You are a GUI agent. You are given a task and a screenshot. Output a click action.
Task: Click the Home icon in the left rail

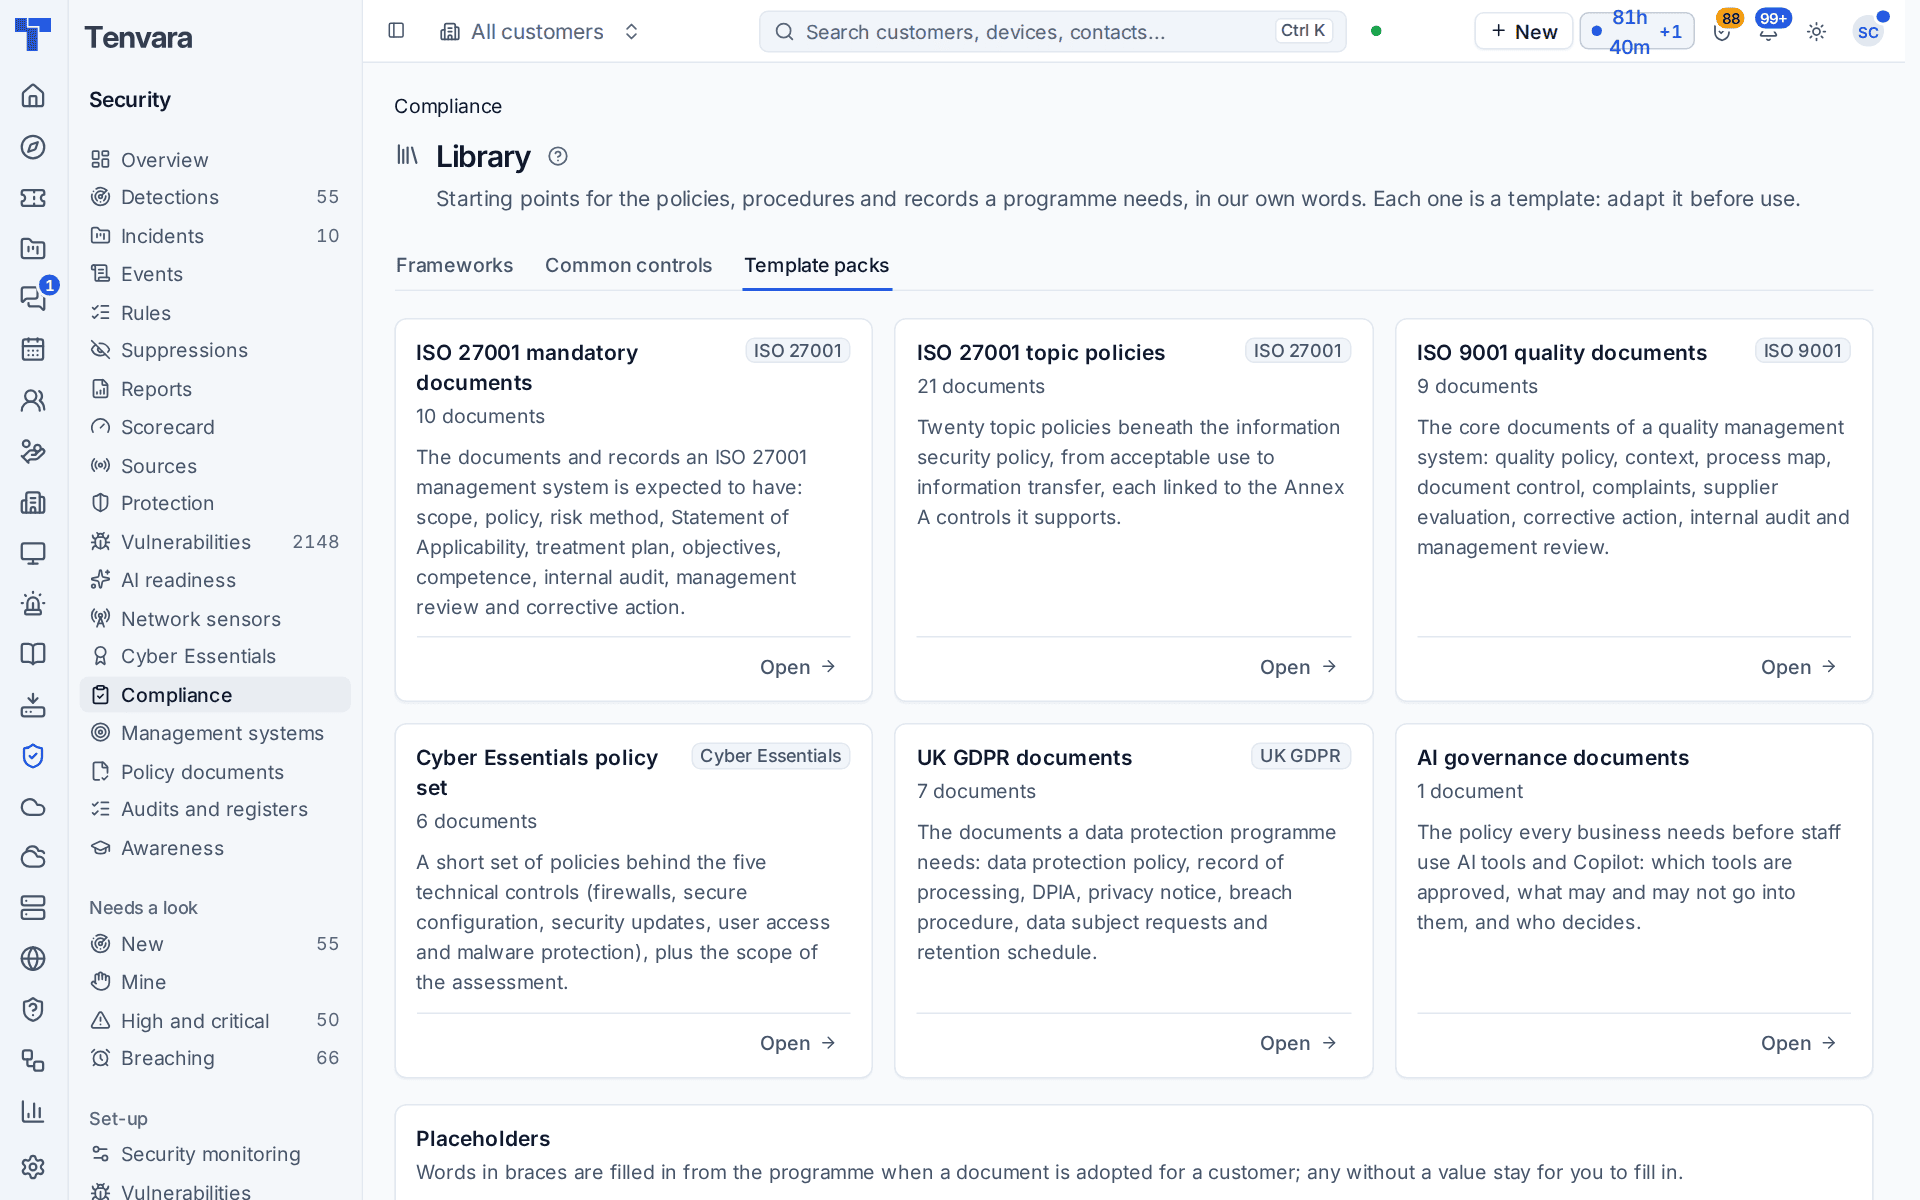click(x=33, y=95)
